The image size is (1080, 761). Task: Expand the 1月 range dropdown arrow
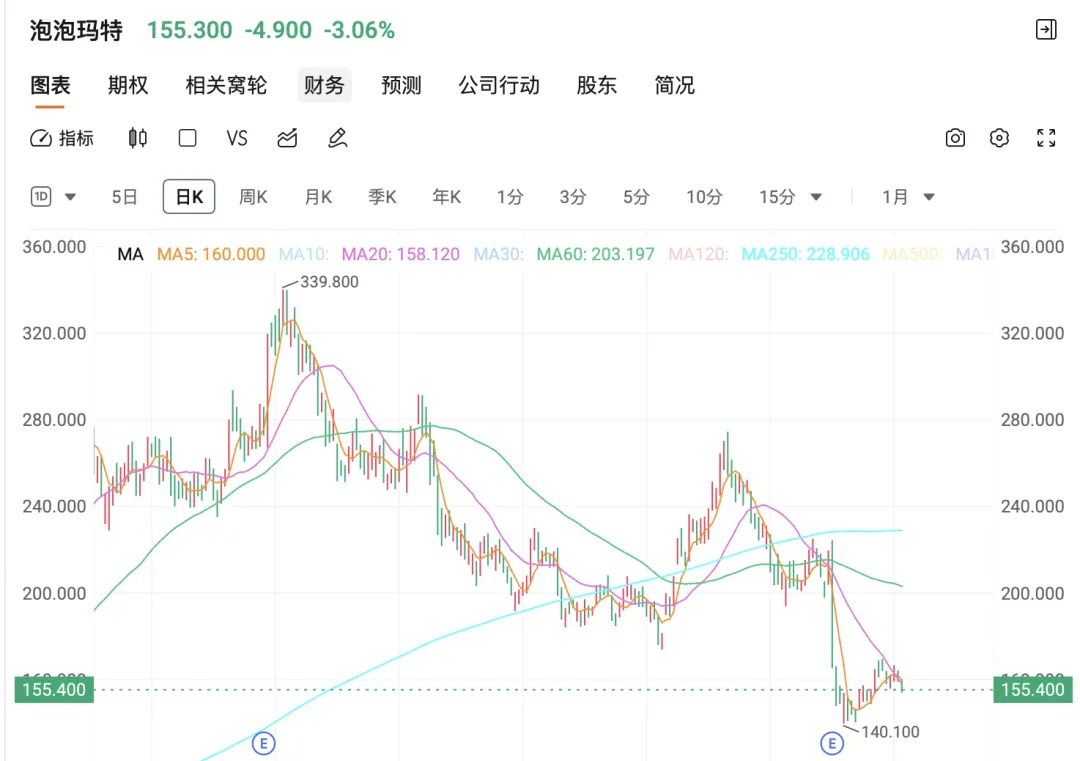coord(929,197)
